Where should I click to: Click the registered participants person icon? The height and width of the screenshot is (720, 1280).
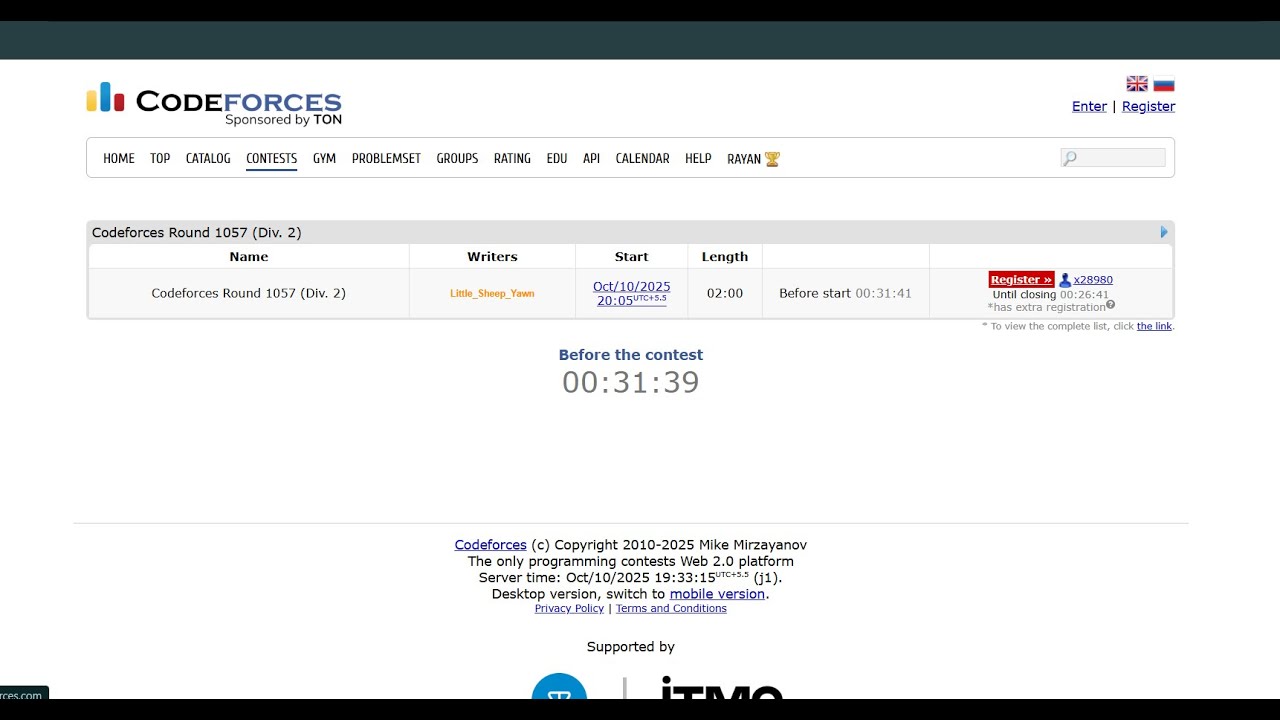pyautogui.click(x=1065, y=280)
